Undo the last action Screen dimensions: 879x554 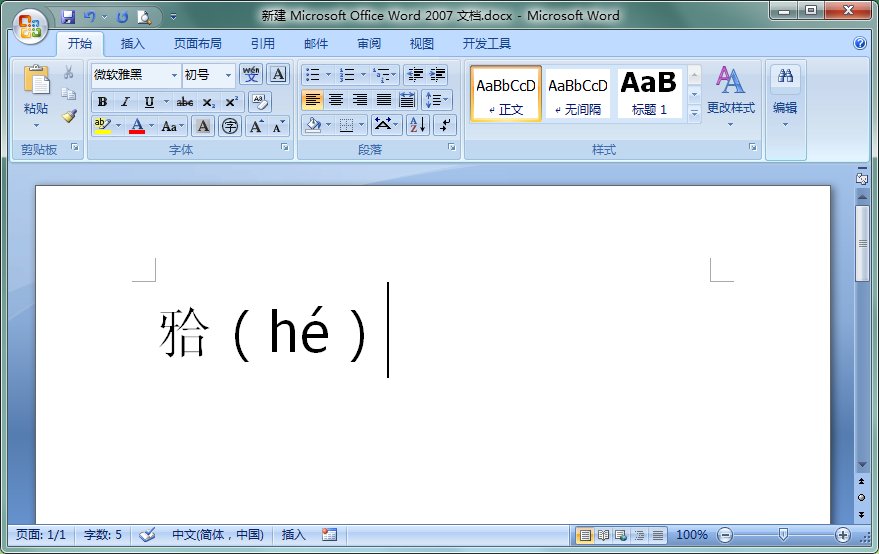89,17
